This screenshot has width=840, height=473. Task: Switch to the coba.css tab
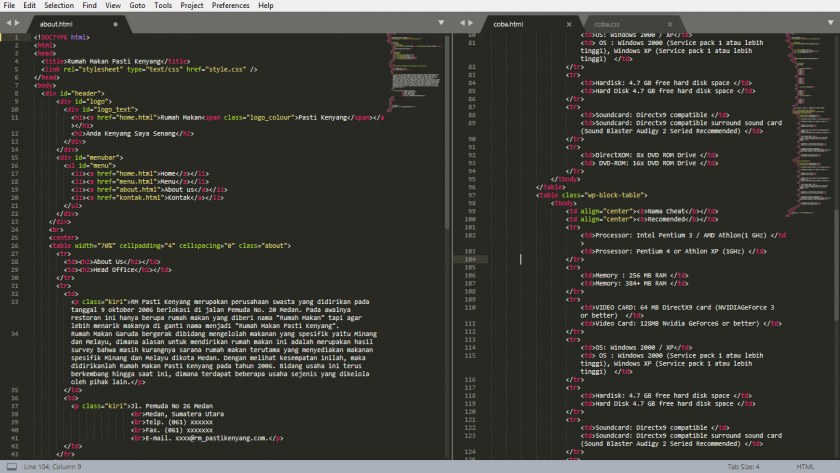point(608,23)
